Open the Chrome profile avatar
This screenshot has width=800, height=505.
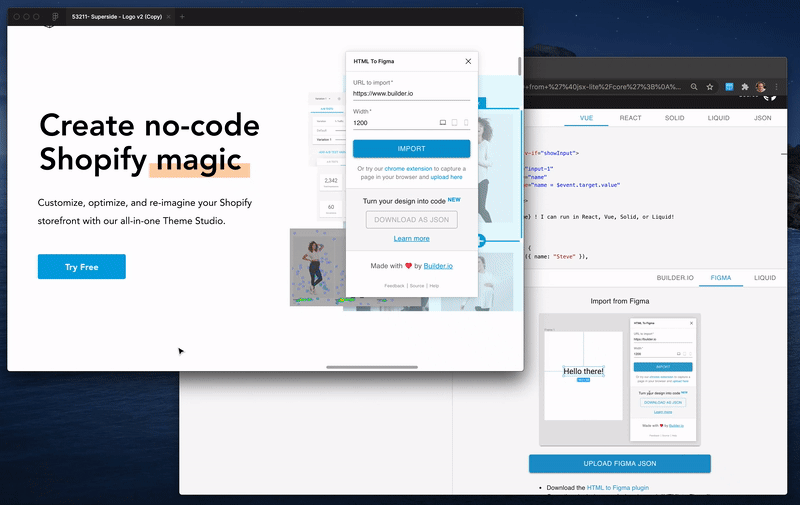coord(761,87)
